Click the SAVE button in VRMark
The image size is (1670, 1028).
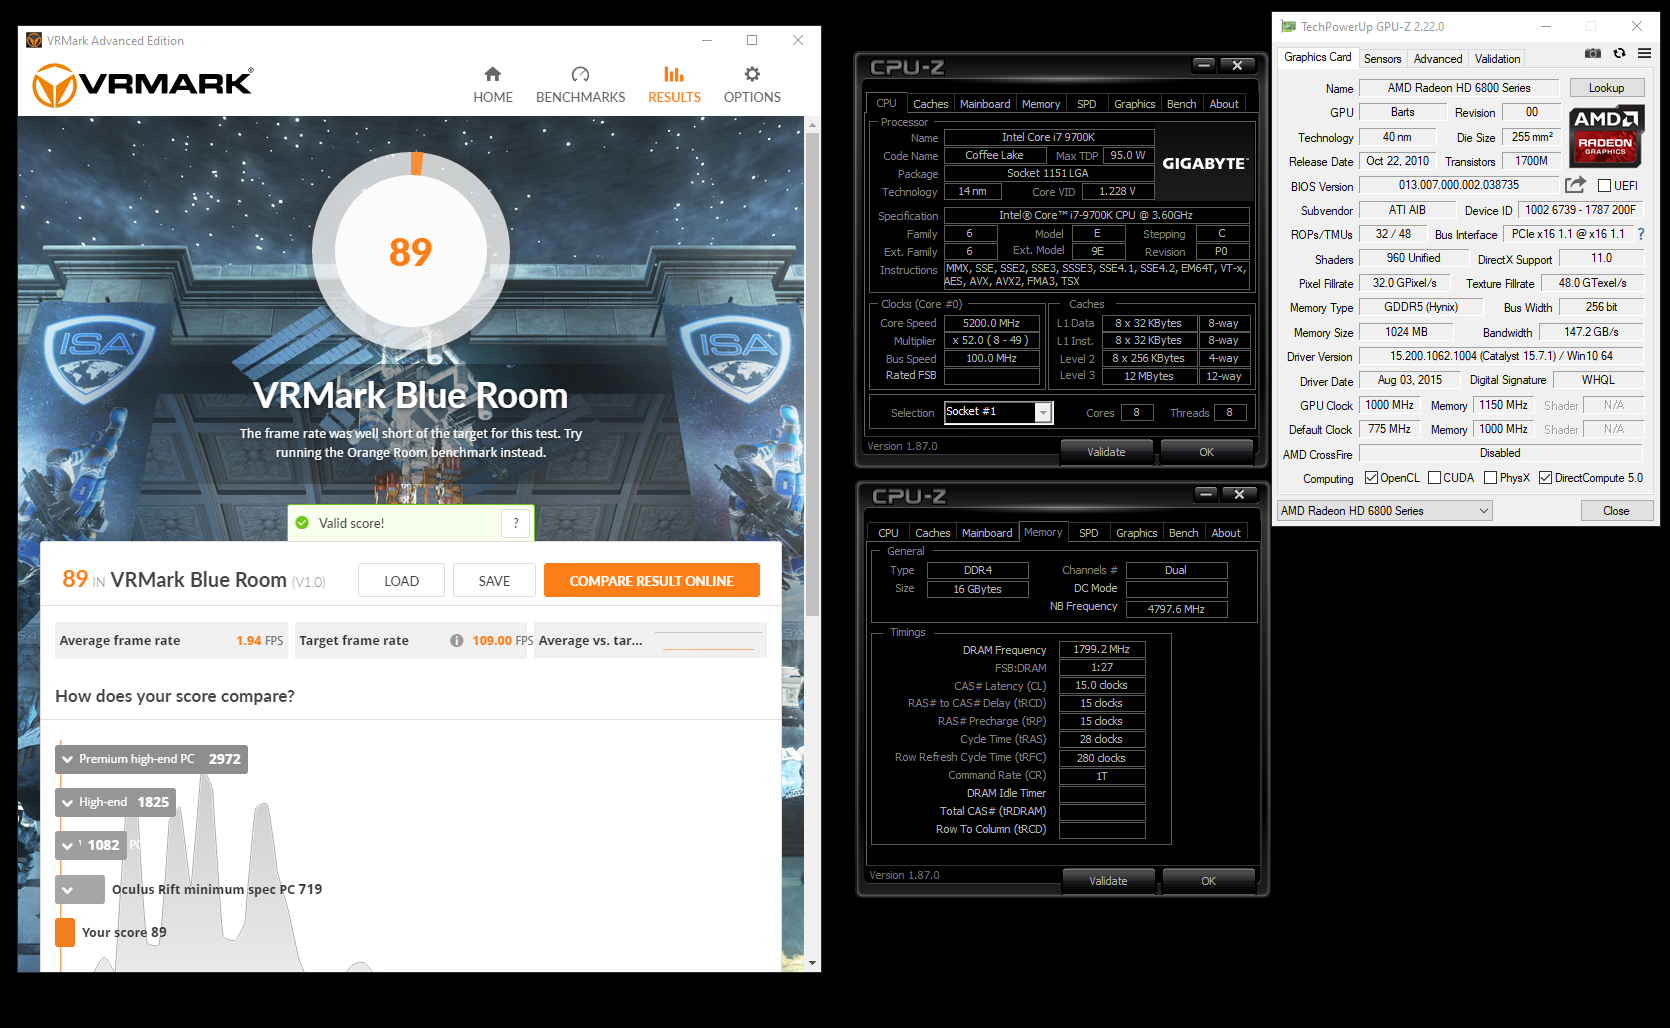(494, 581)
